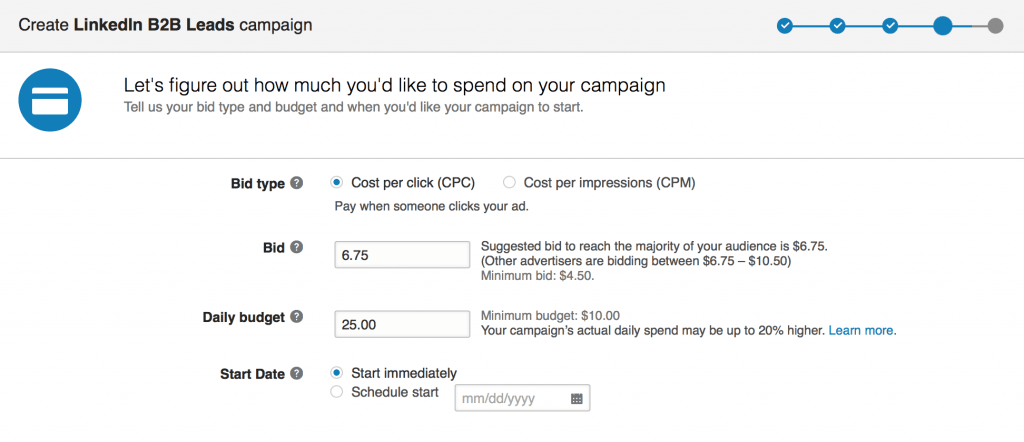
Task: Click the Daily budget field showing 25.00
Action: coord(402,324)
